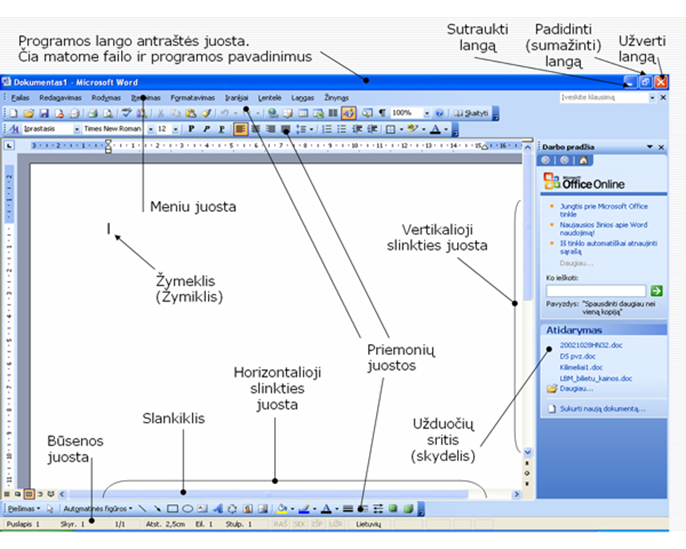The image size is (686, 549).
Task: Click the Columns icon
Action: coord(333,113)
